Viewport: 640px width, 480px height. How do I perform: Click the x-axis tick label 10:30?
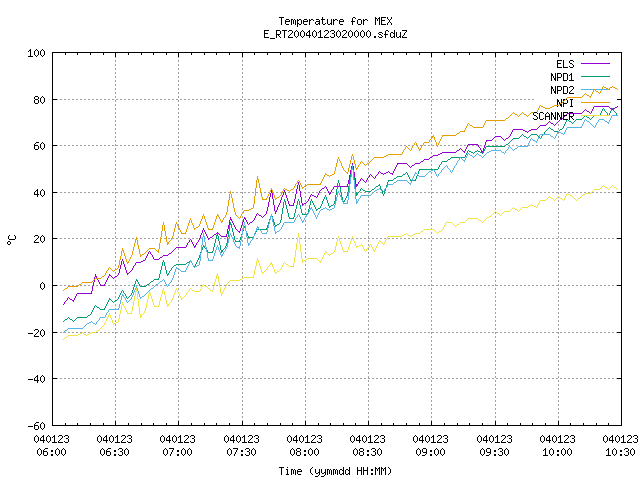(620, 452)
